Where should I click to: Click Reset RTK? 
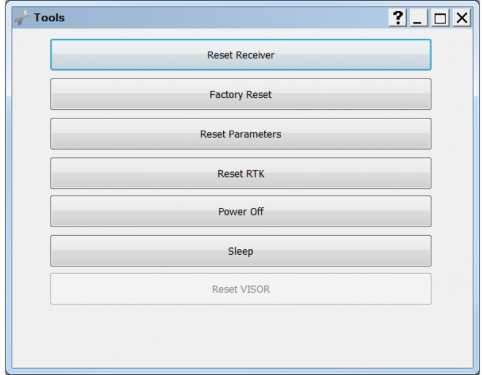(241, 173)
